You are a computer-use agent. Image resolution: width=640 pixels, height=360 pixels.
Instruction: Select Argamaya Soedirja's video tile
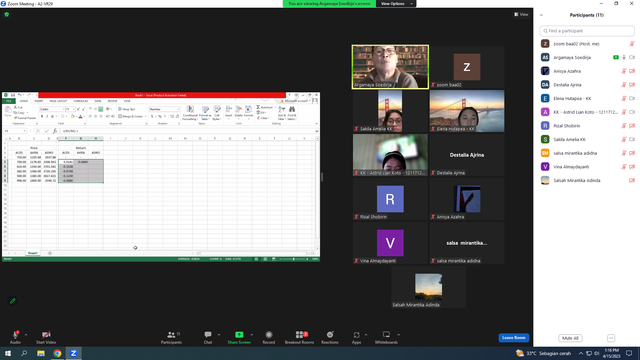point(390,67)
